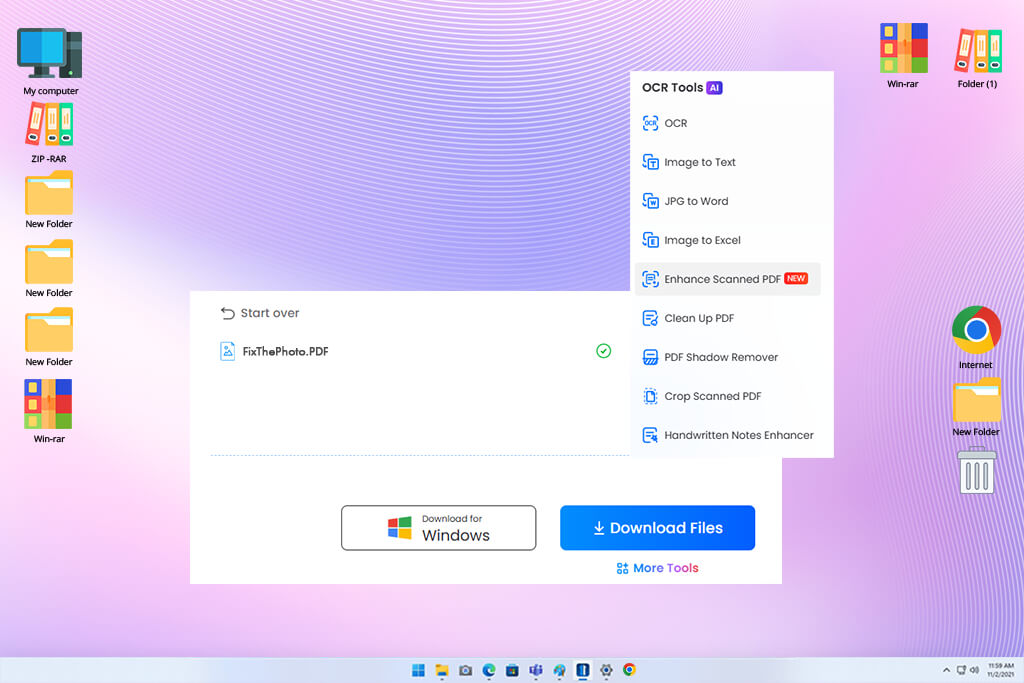The width and height of the screenshot is (1024, 683).
Task: Select the FixThePhoto.PDF file name
Action: pos(285,351)
